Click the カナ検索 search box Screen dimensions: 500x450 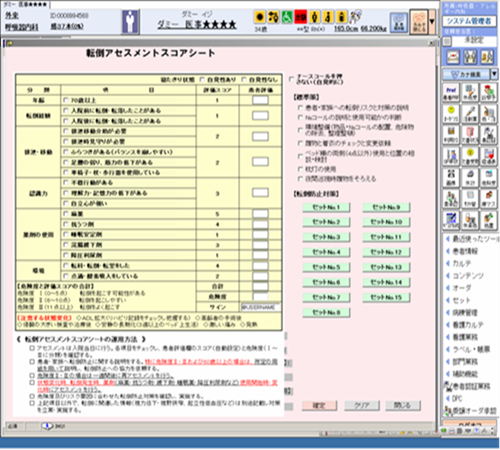[466, 74]
